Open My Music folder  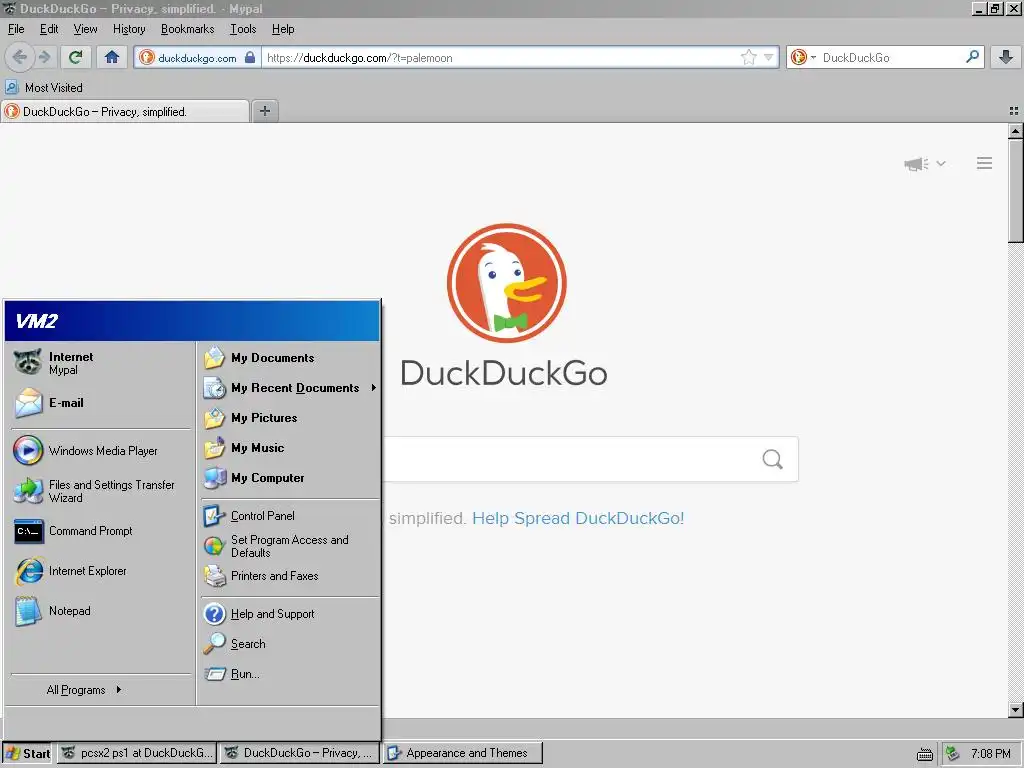point(290,448)
